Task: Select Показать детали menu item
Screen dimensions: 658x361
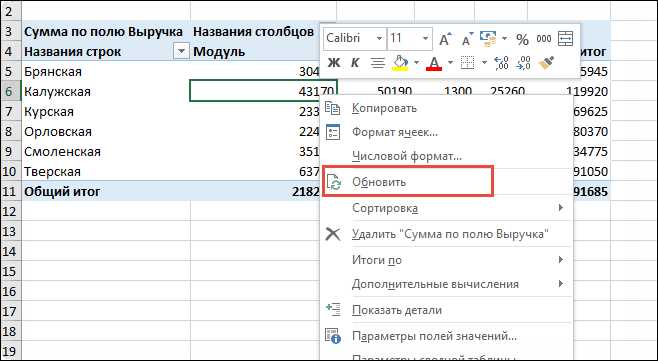Action: tap(446, 310)
